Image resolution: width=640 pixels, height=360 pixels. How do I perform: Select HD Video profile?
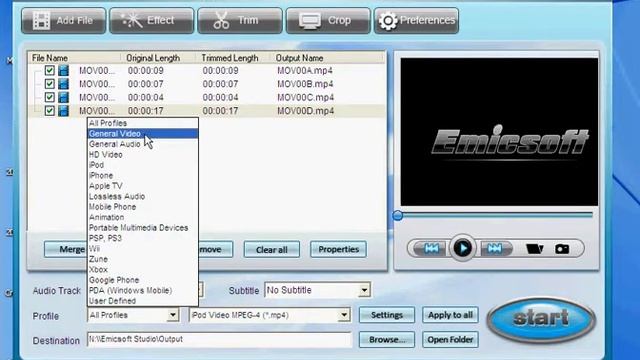click(x=143, y=155)
